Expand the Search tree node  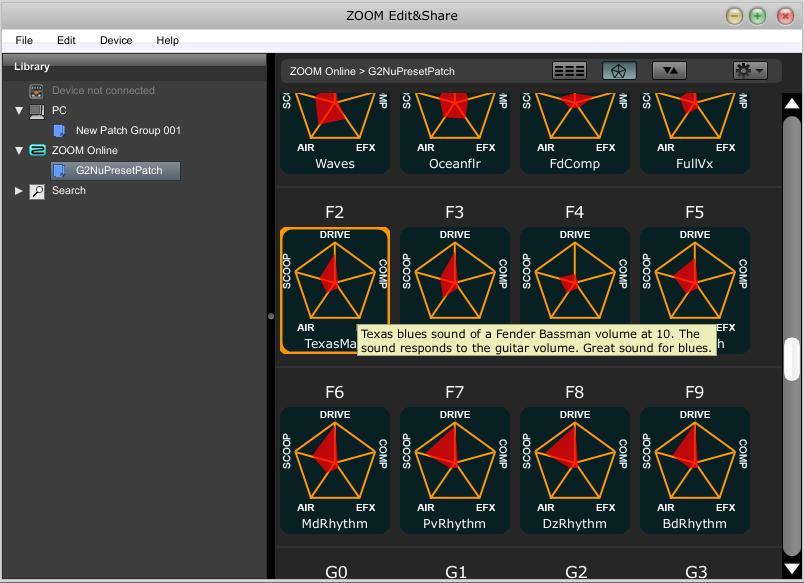[19, 191]
